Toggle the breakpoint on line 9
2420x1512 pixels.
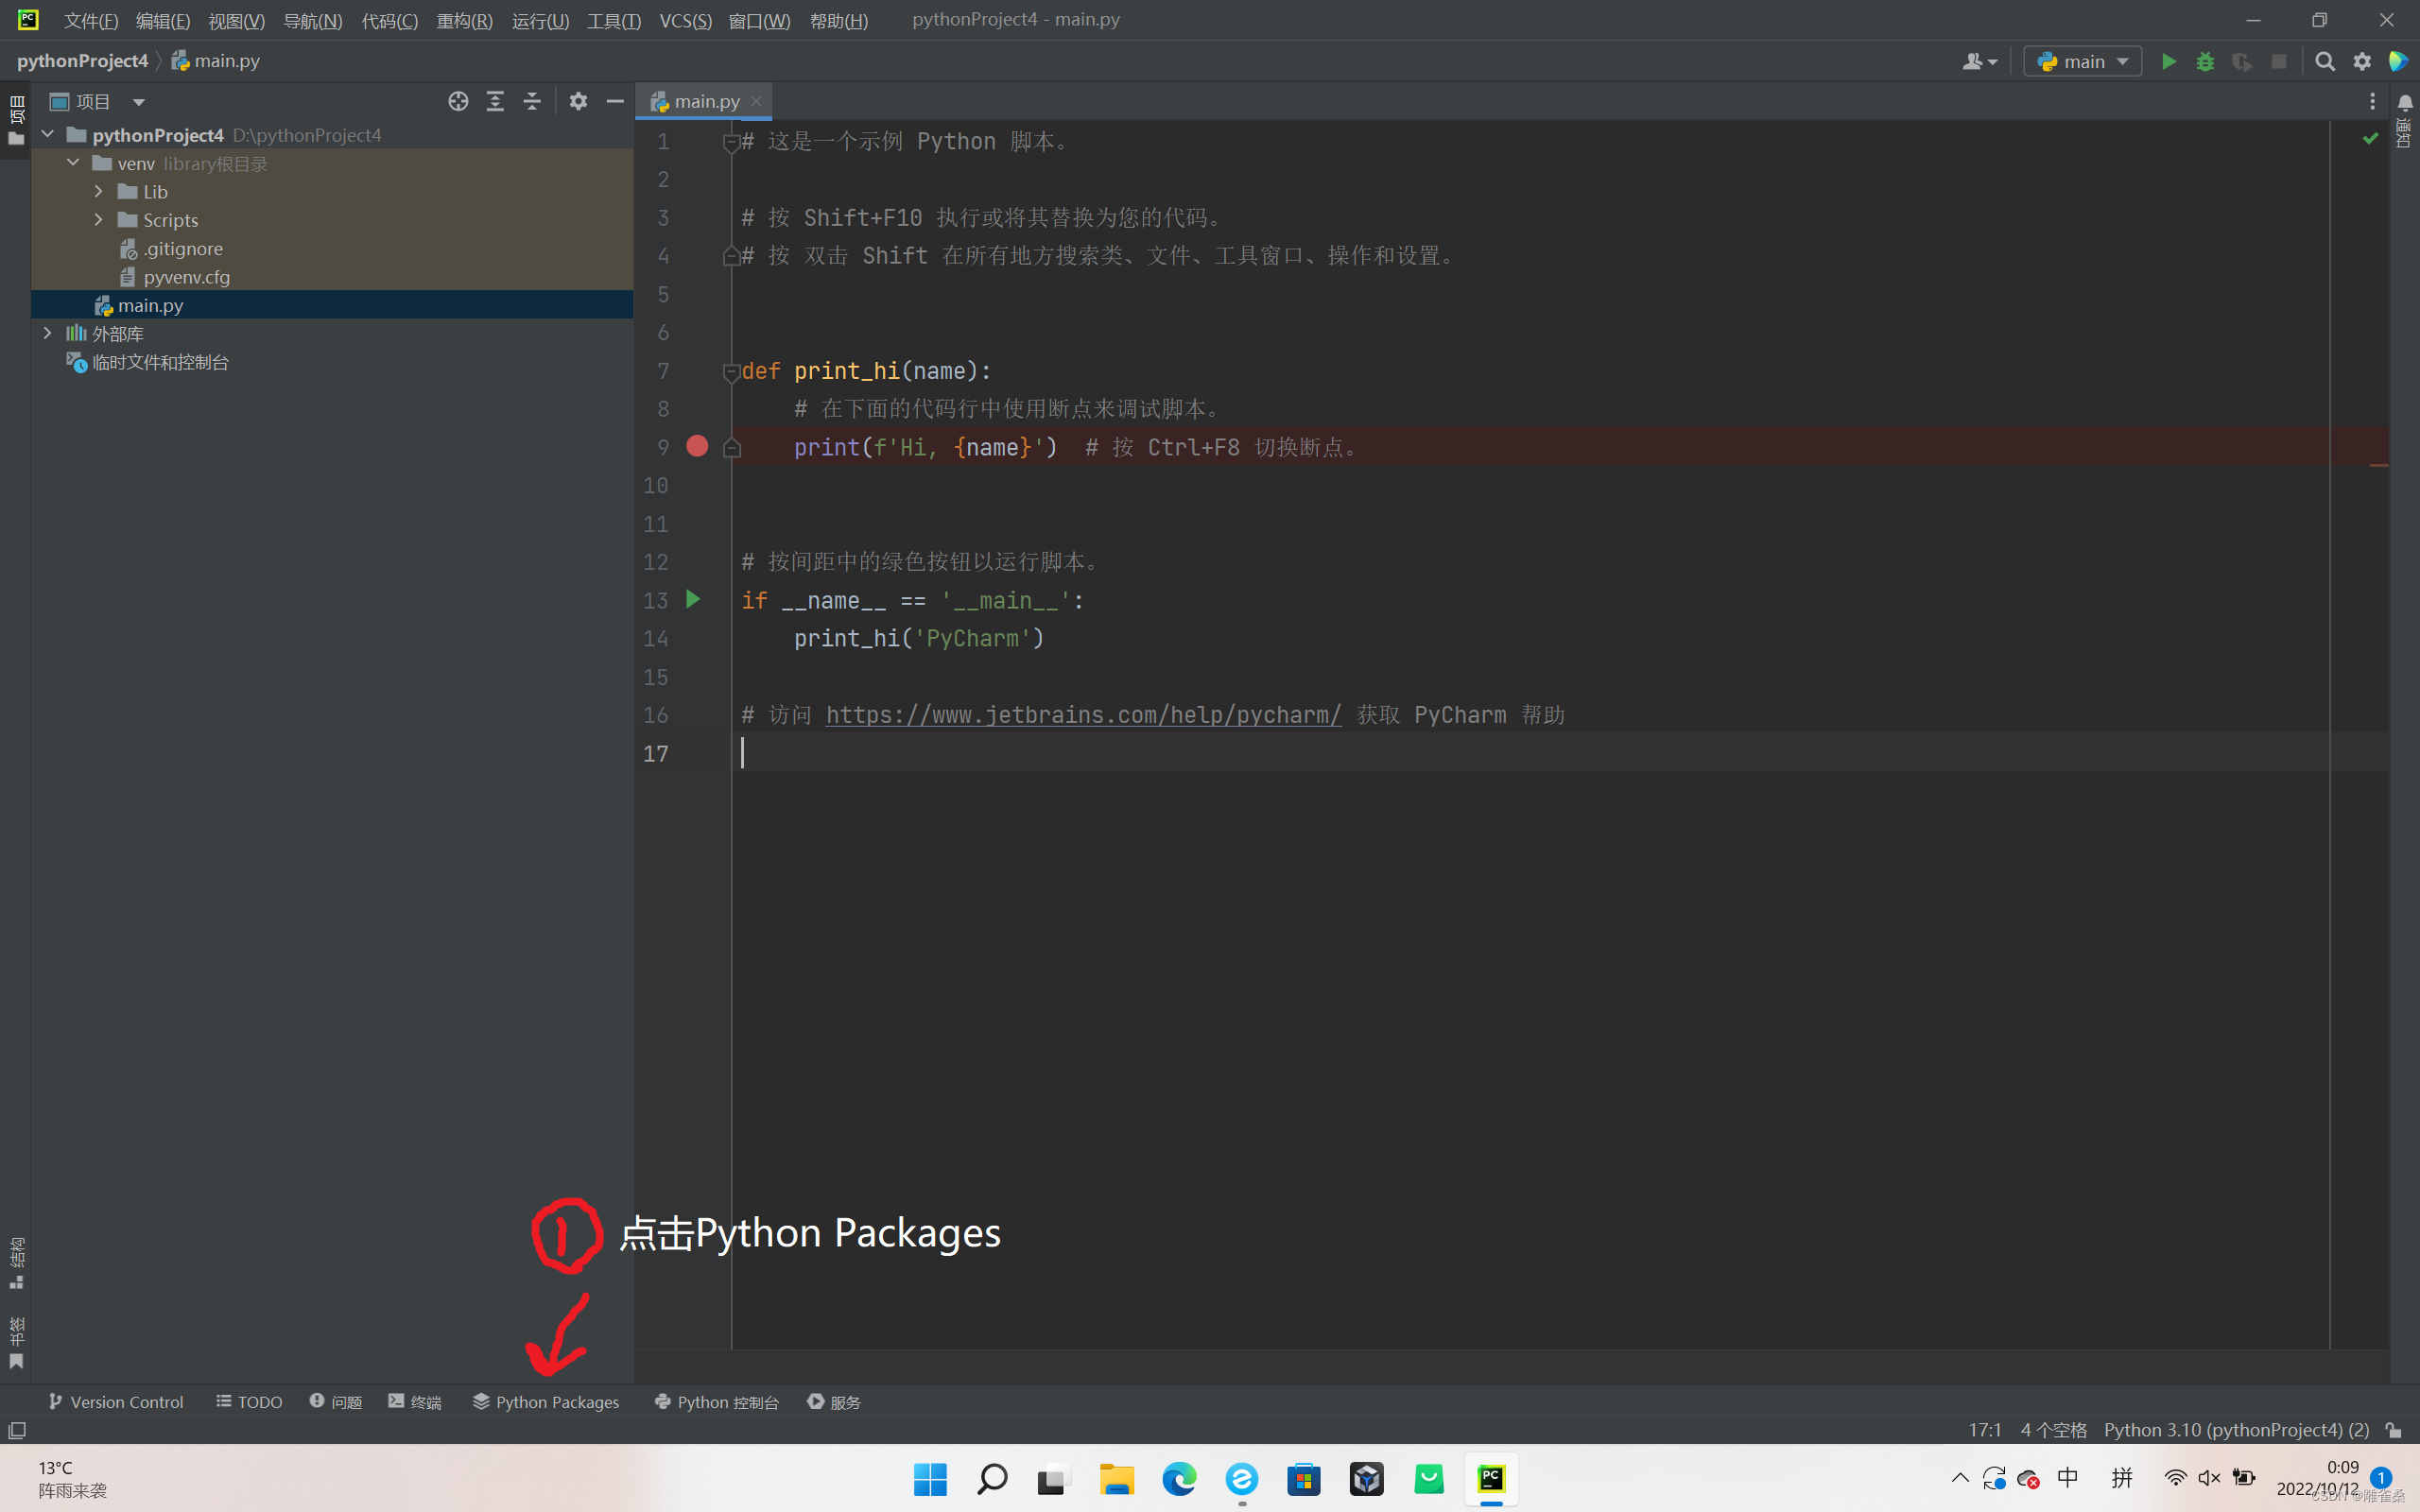(x=697, y=446)
